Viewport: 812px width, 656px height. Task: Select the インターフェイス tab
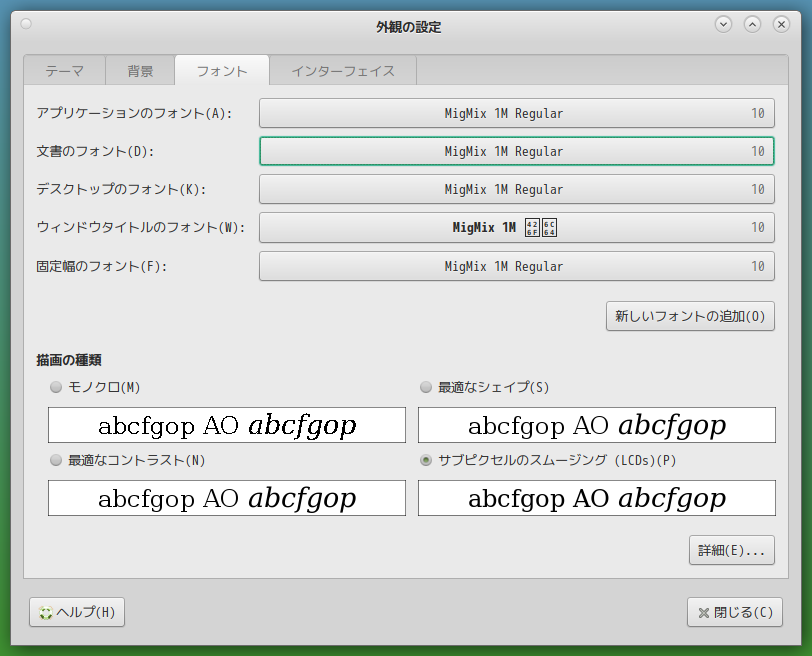(342, 70)
